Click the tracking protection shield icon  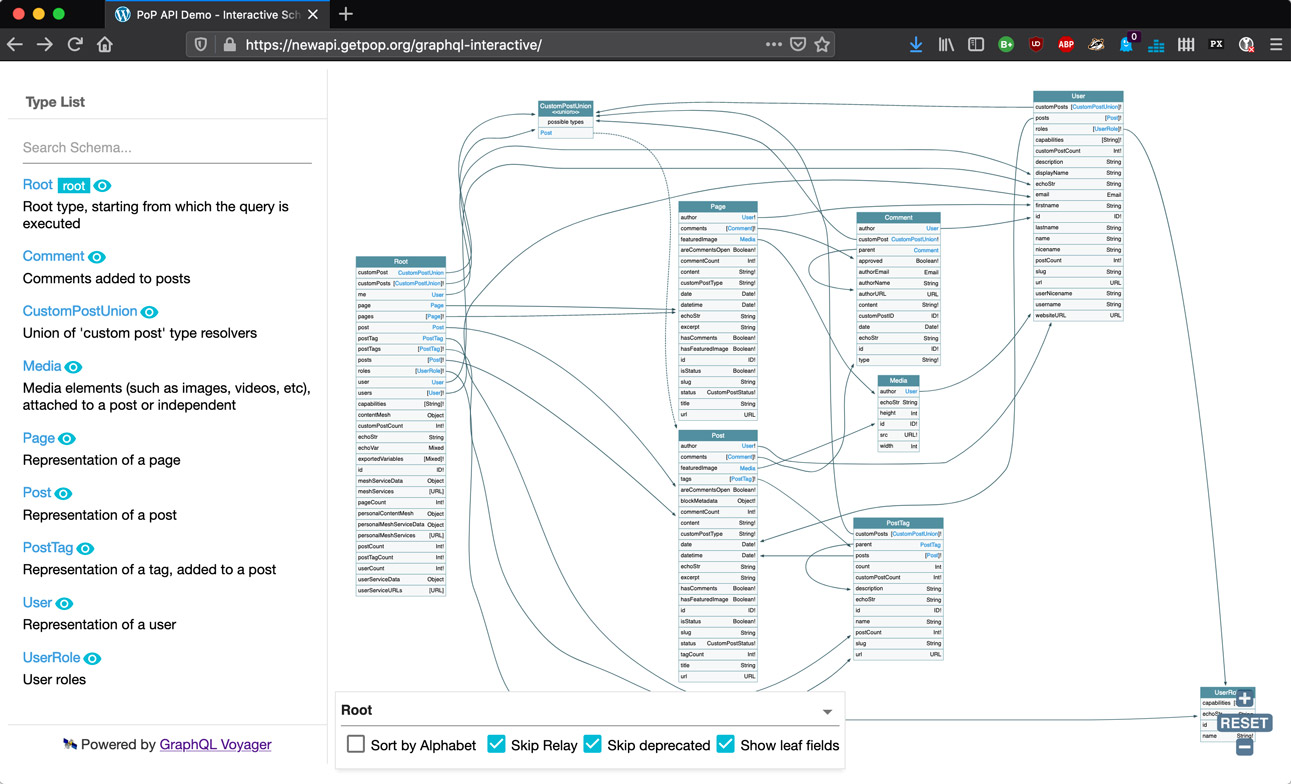(x=201, y=45)
